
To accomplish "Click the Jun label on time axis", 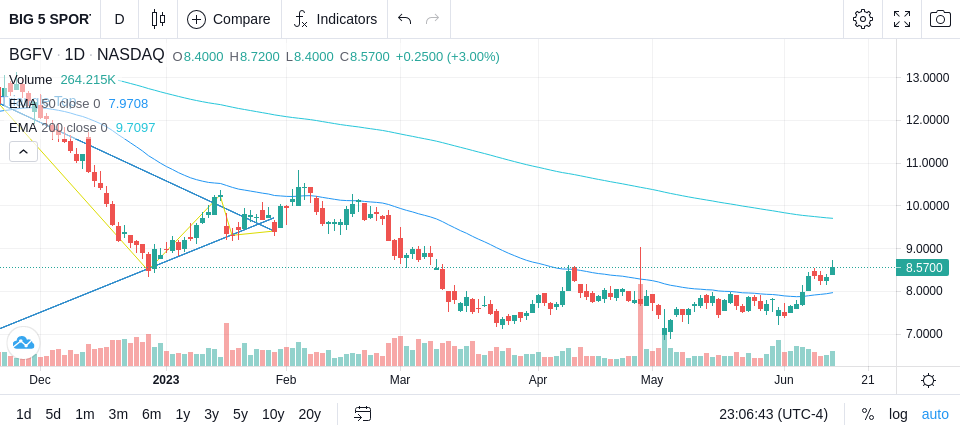I will 784,380.
